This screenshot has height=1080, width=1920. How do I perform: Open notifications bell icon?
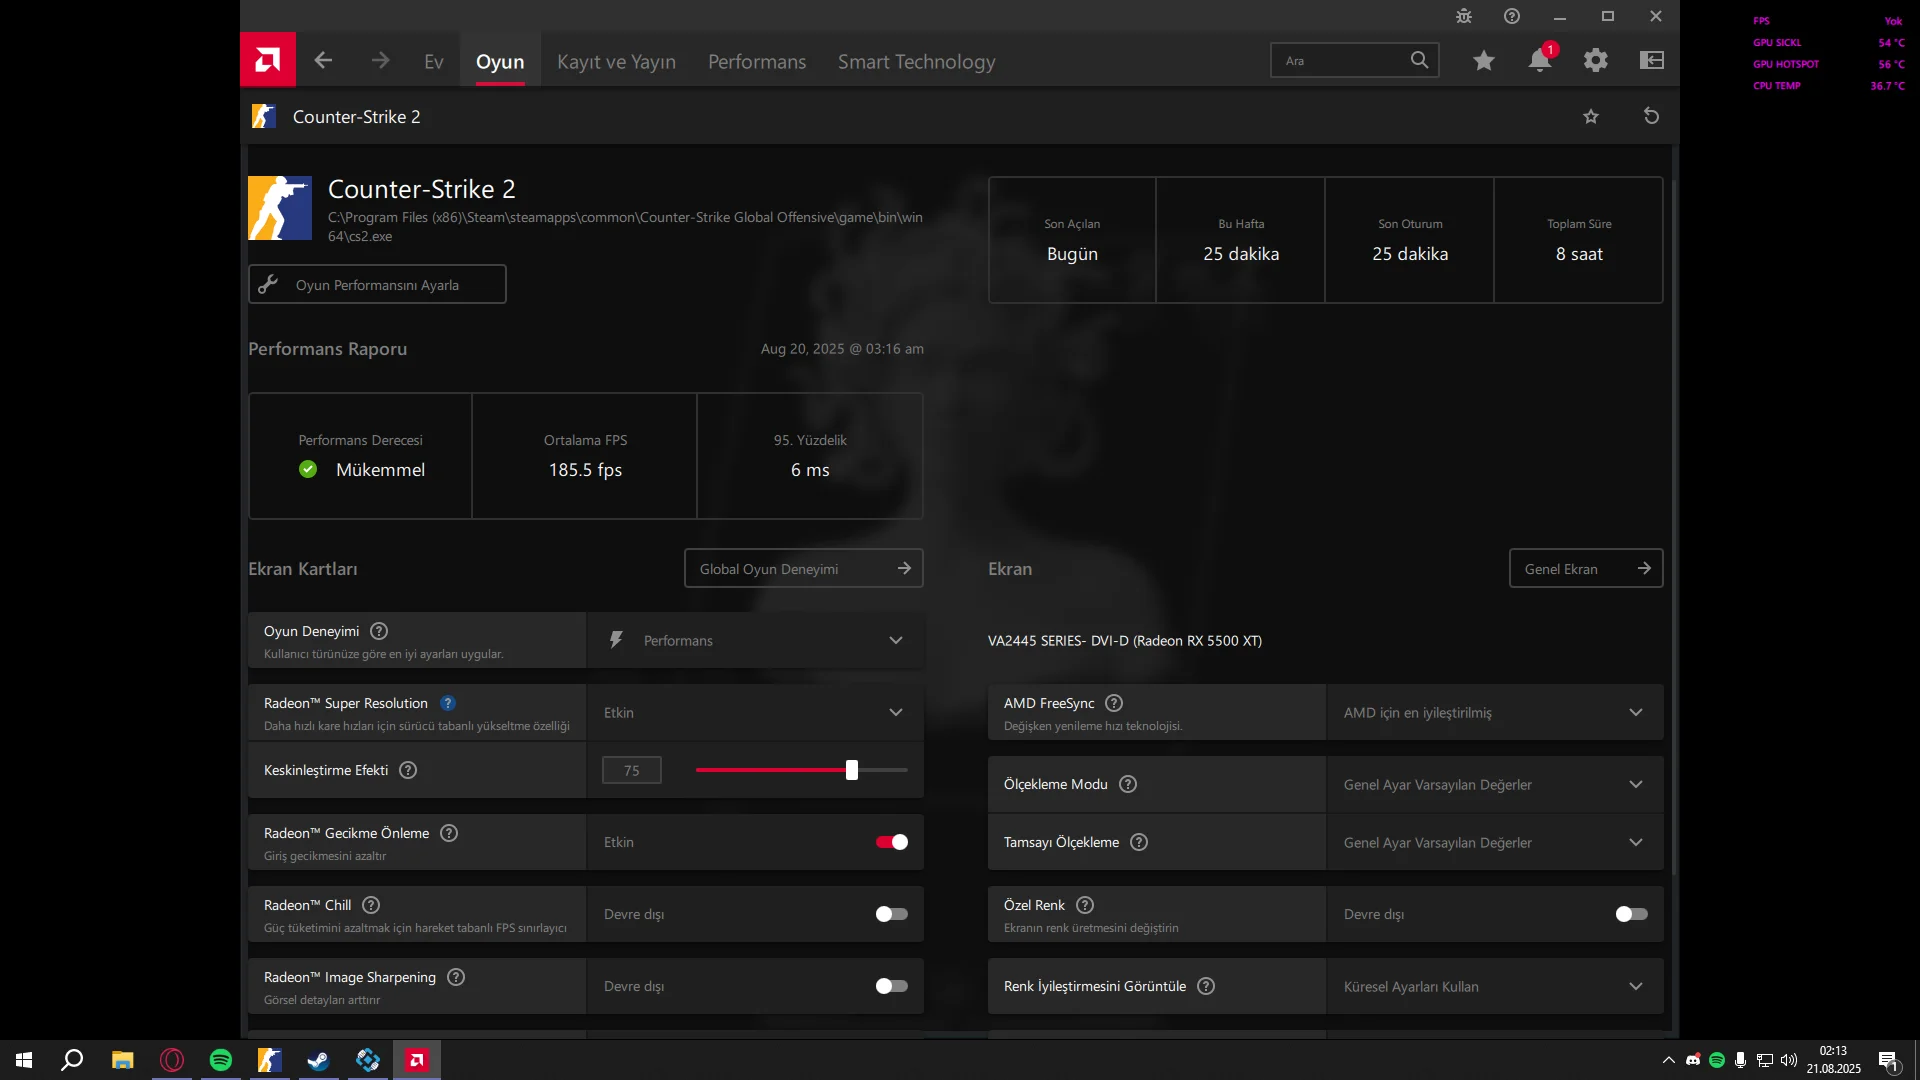pyautogui.click(x=1539, y=60)
